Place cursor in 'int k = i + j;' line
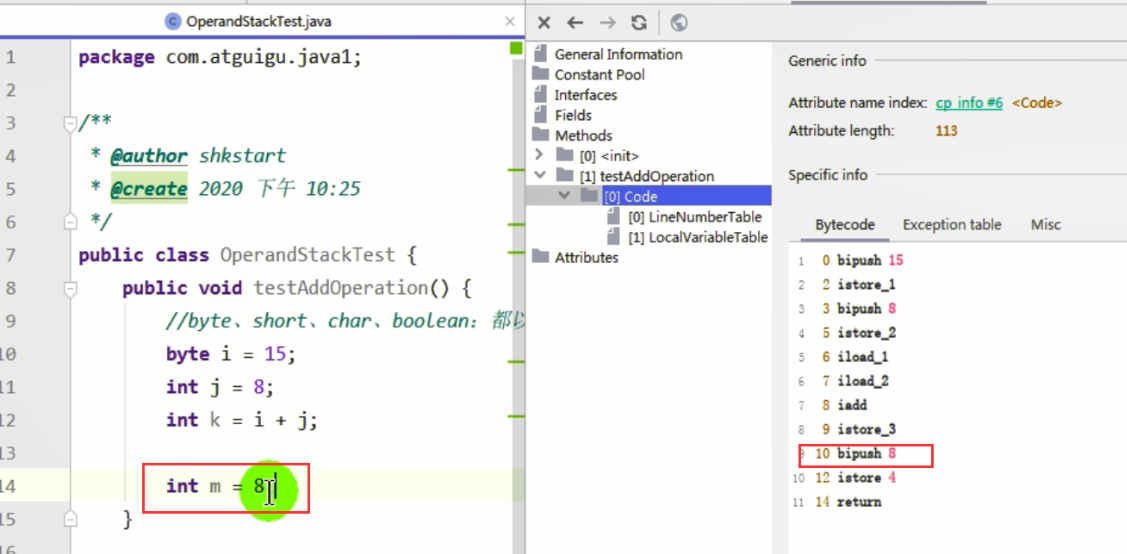Screen dimensions: 1127x554 pos(242,420)
